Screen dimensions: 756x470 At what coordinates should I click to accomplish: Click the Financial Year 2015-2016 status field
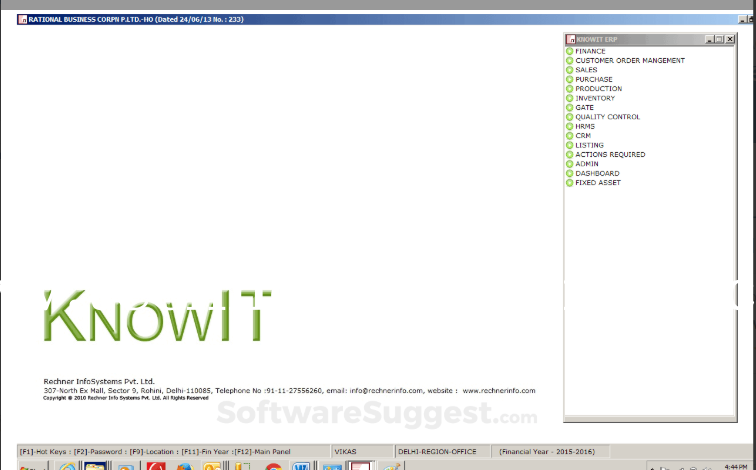pyautogui.click(x=550, y=452)
